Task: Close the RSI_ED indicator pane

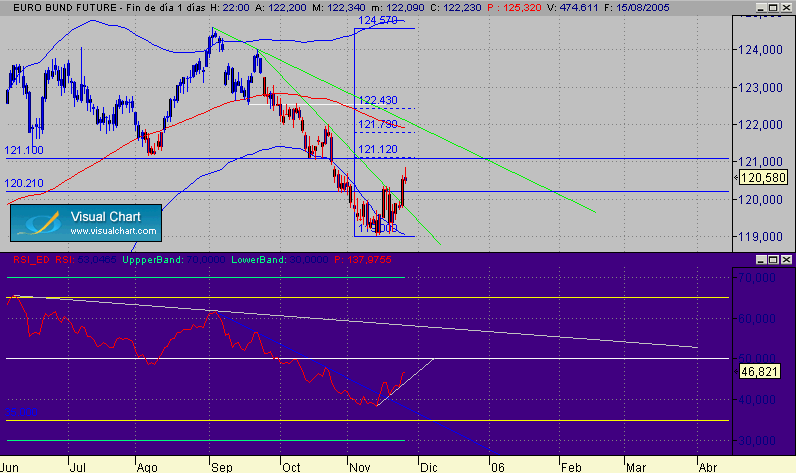Action: coord(786,260)
